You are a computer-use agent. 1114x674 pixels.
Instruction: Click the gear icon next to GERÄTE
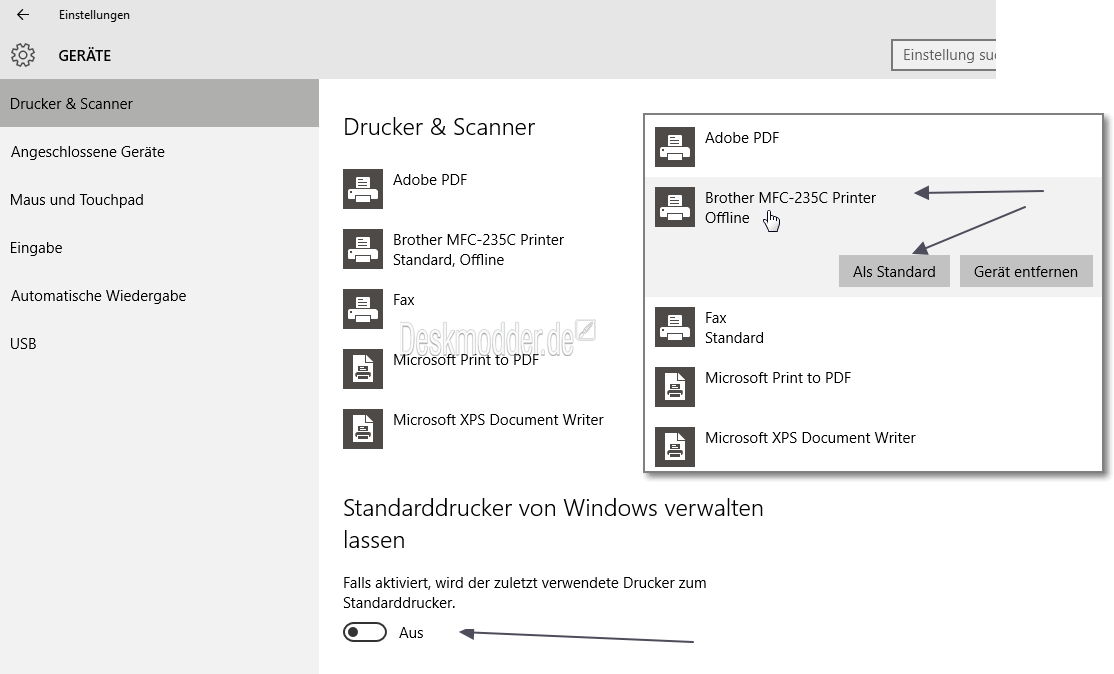click(23, 55)
